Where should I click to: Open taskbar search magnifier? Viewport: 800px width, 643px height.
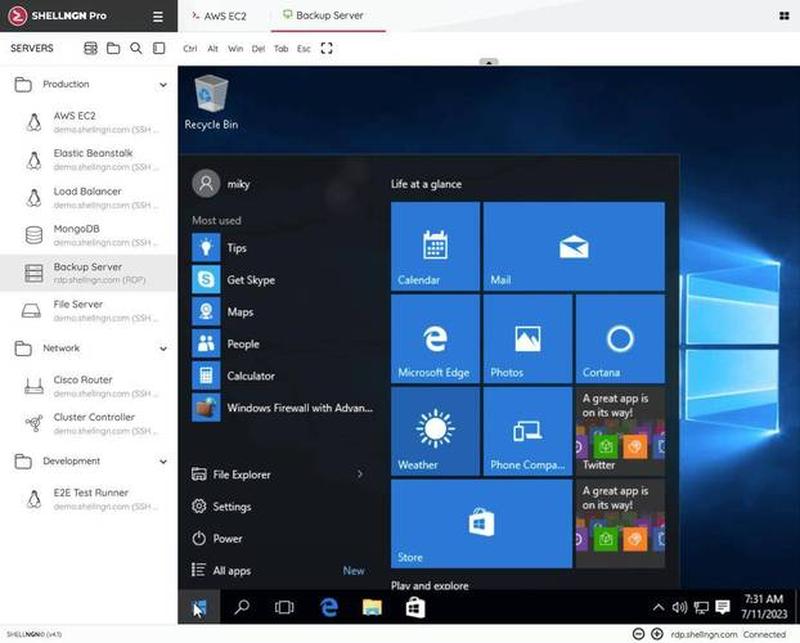click(x=241, y=607)
